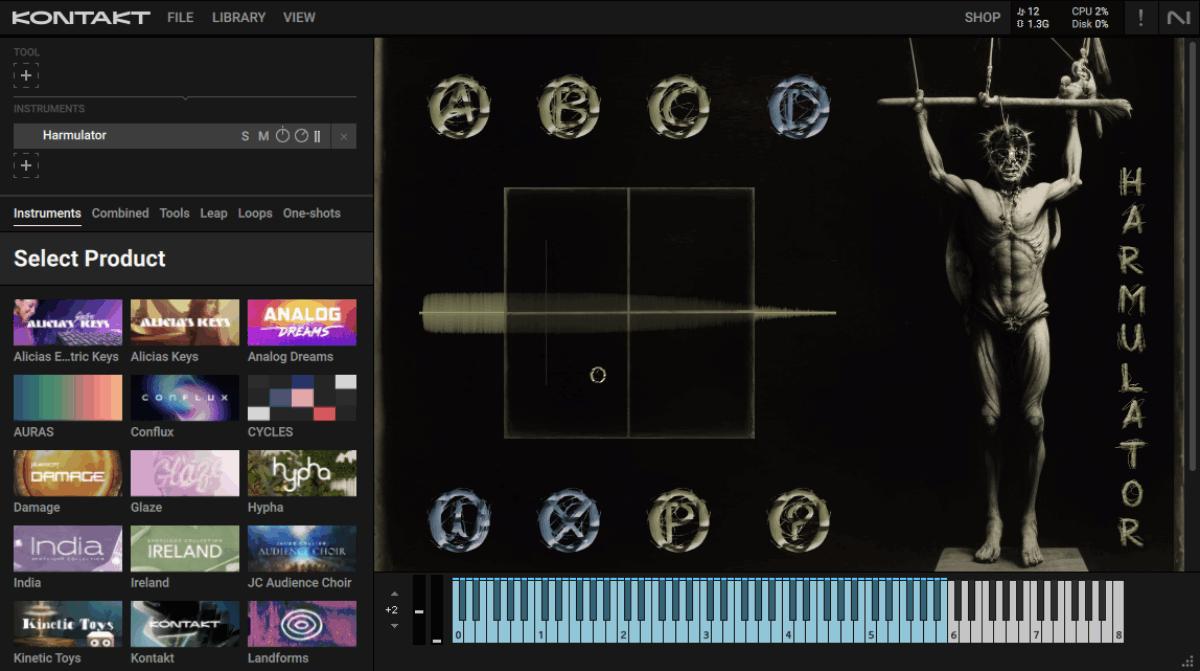This screenshot has width=1200, height=671.
Task: Toggle the blue U rune button
Action: click(459, 520)
